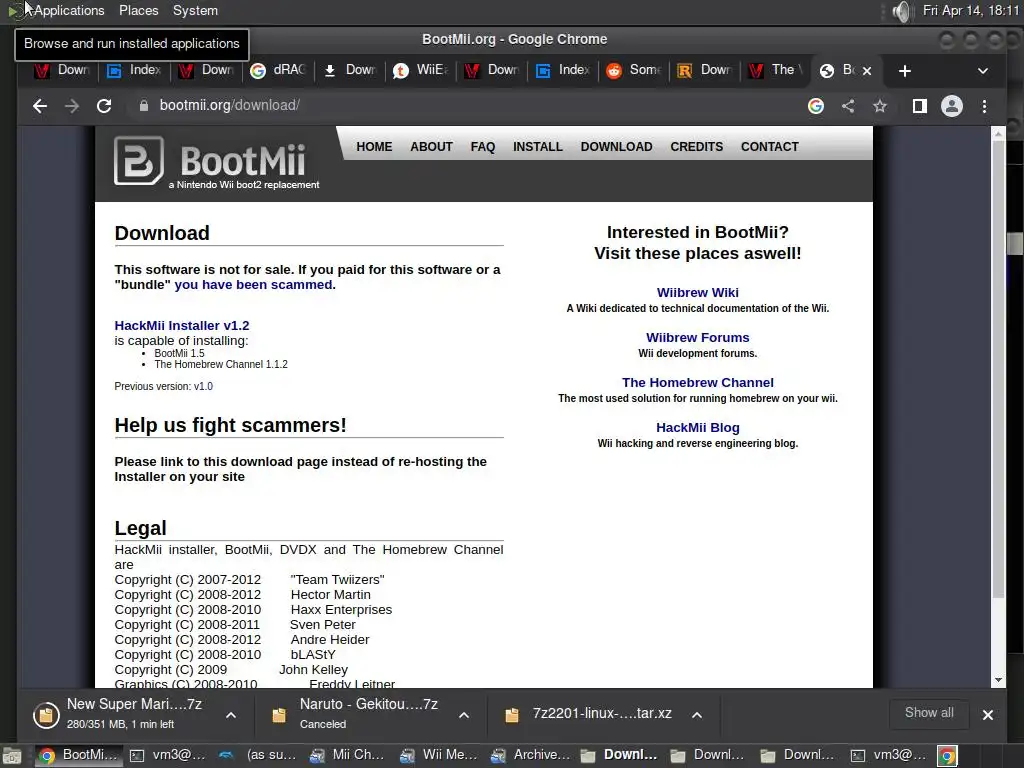Expand options for 7z2201-linux download

pyautogui.click(x=697, y=715)
